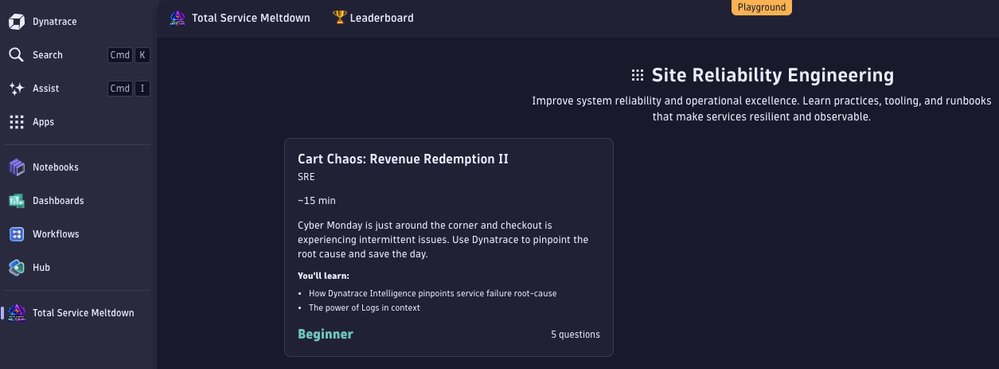Open Search in the sidebar
The height and width of the screenshot is (369, 999).
pos(48,55)
